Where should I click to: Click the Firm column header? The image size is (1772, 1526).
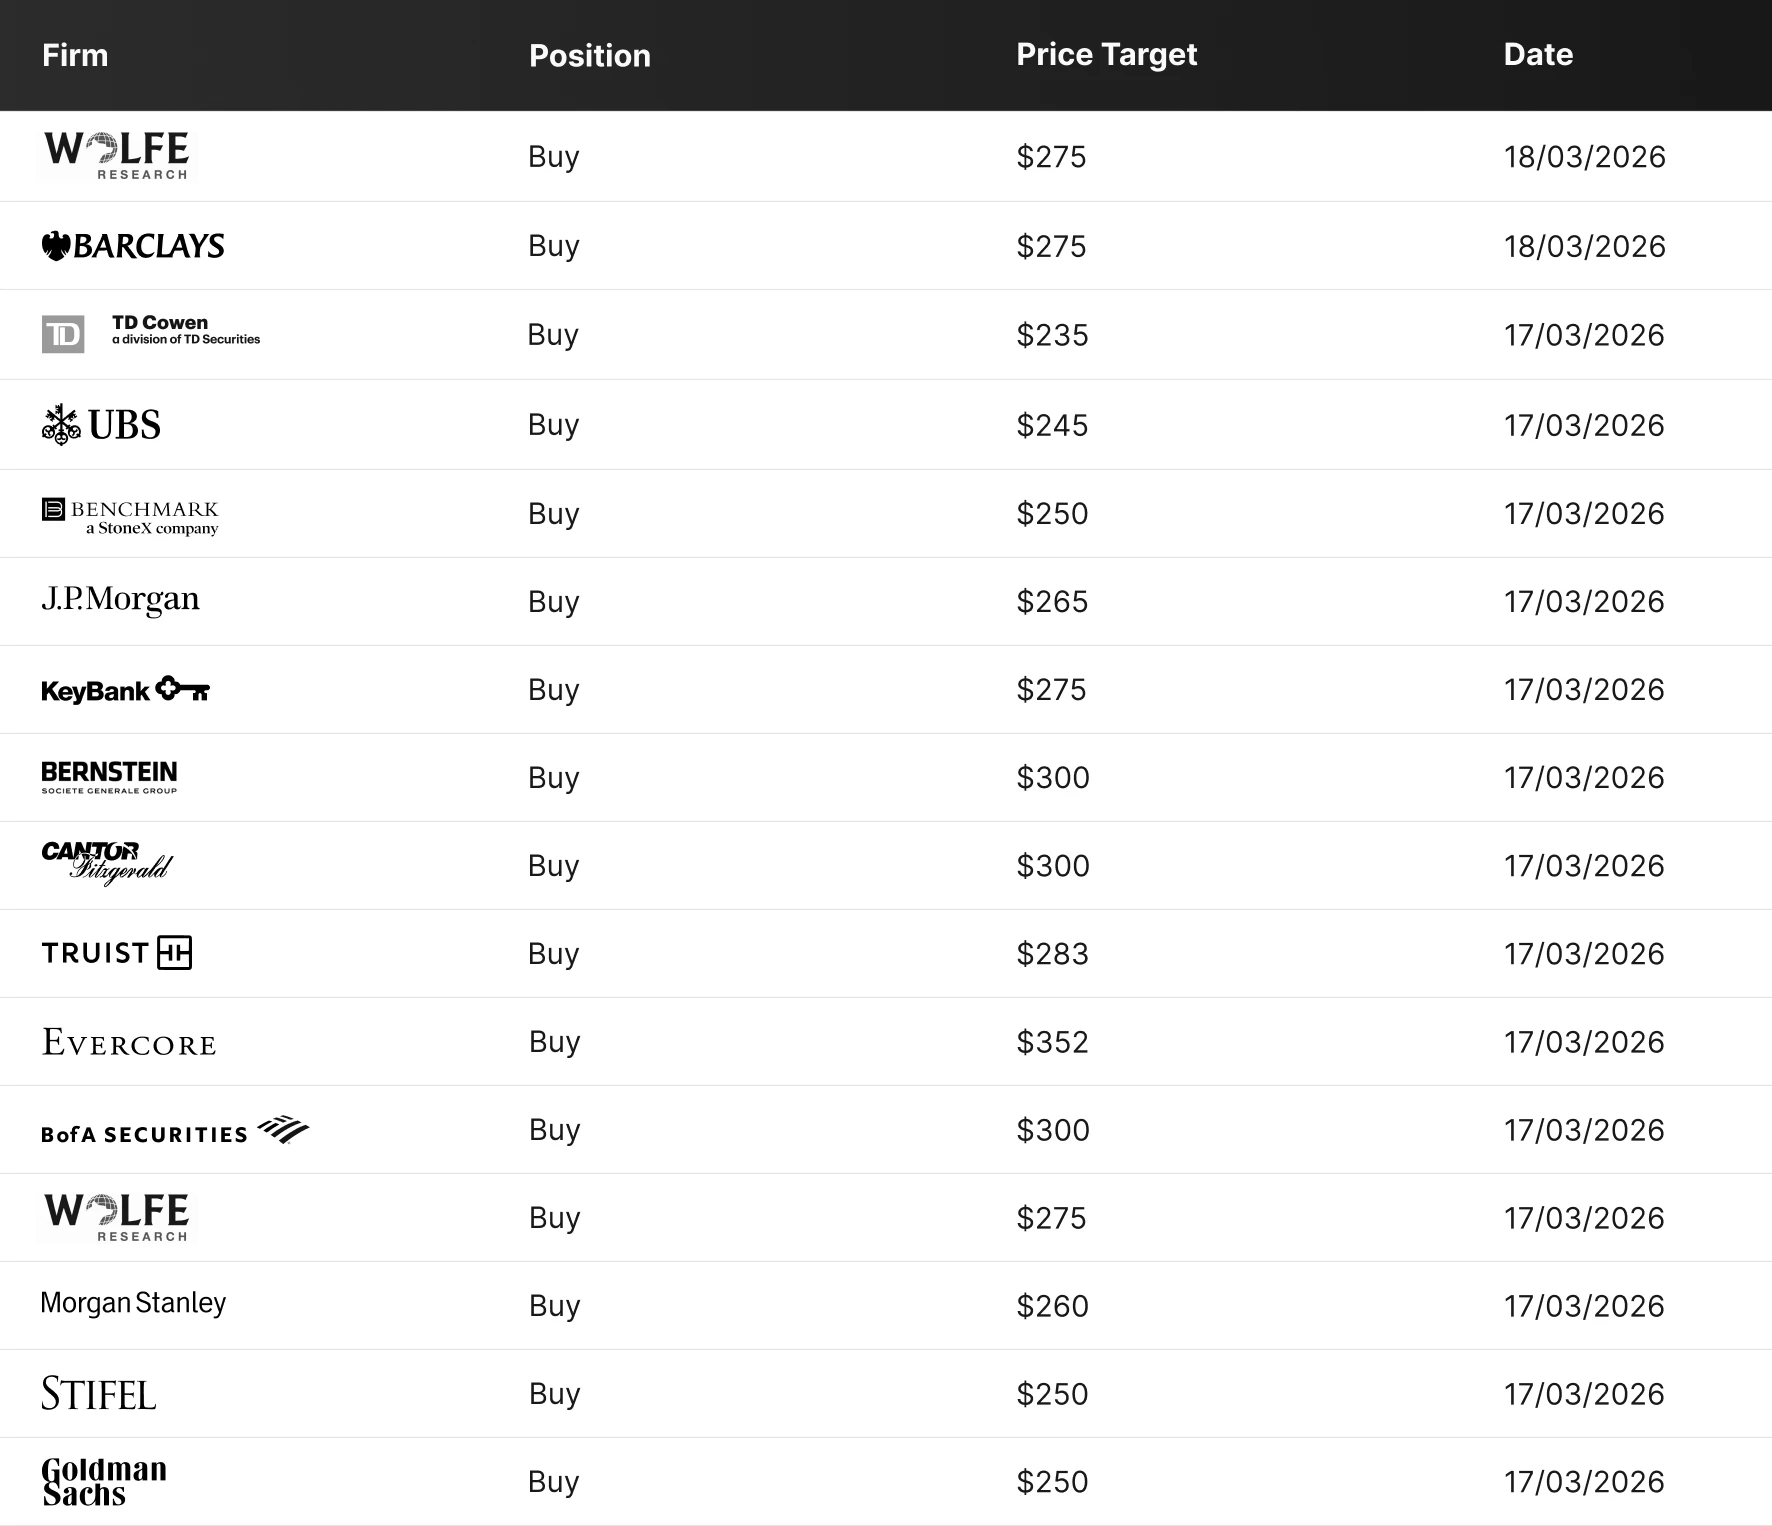click(x=75, y=55)
